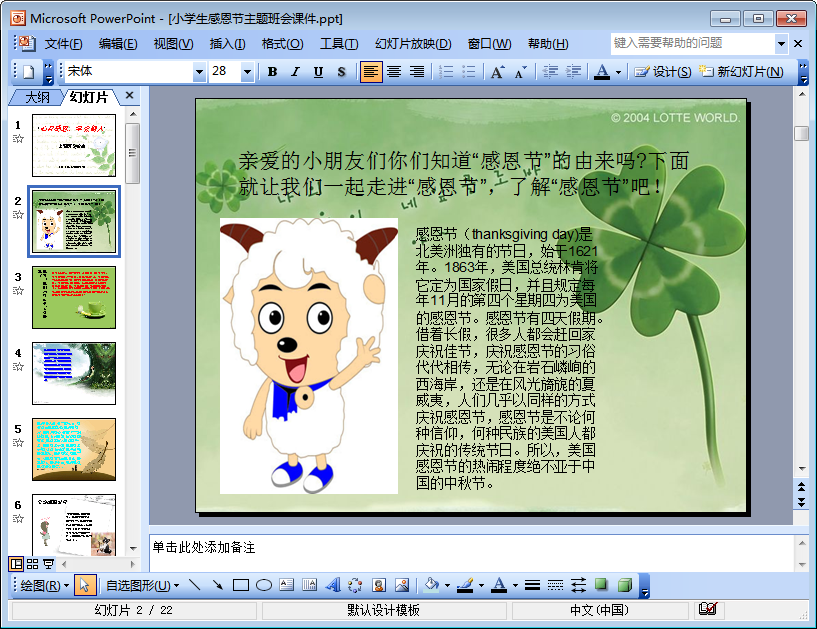The image size is (817, 629).
Task: Open the drawing toolbar font color arrow
Action: pos(515,585)
